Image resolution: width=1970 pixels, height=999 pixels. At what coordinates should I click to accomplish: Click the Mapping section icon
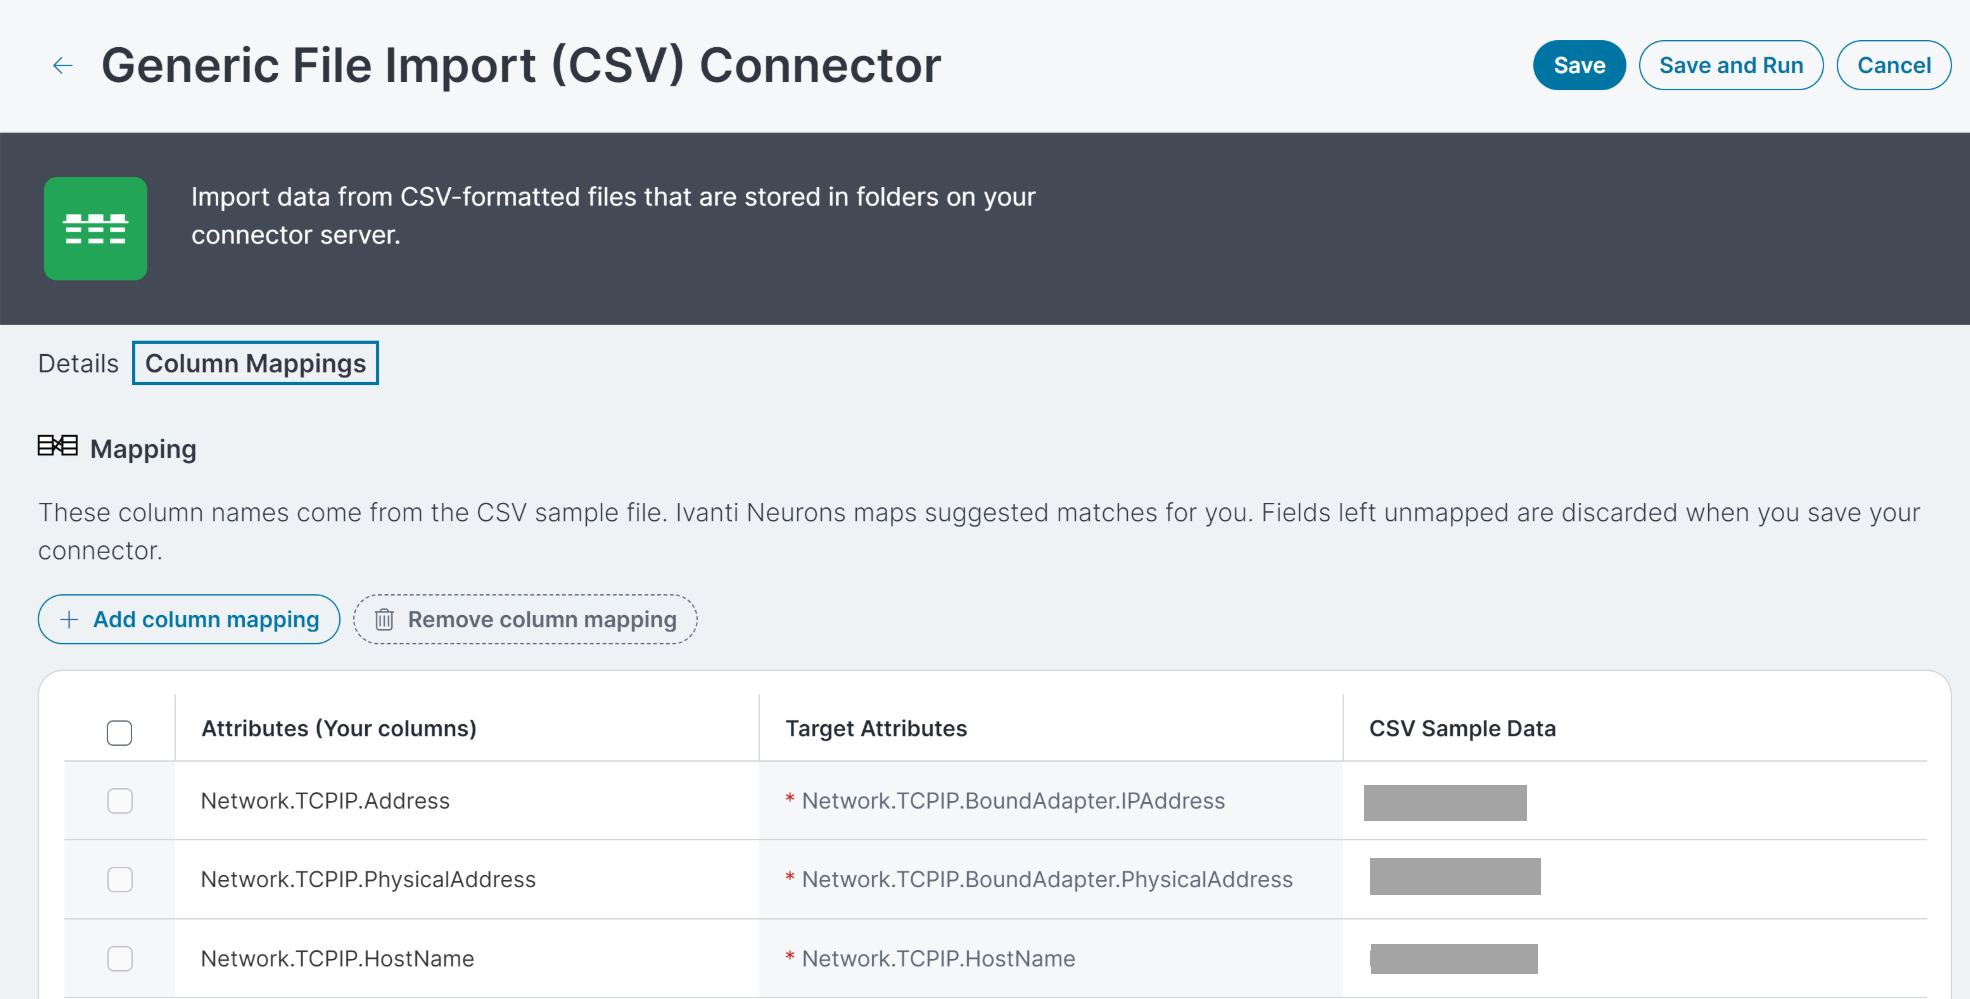pyautogui.click(x=58, y=446)
